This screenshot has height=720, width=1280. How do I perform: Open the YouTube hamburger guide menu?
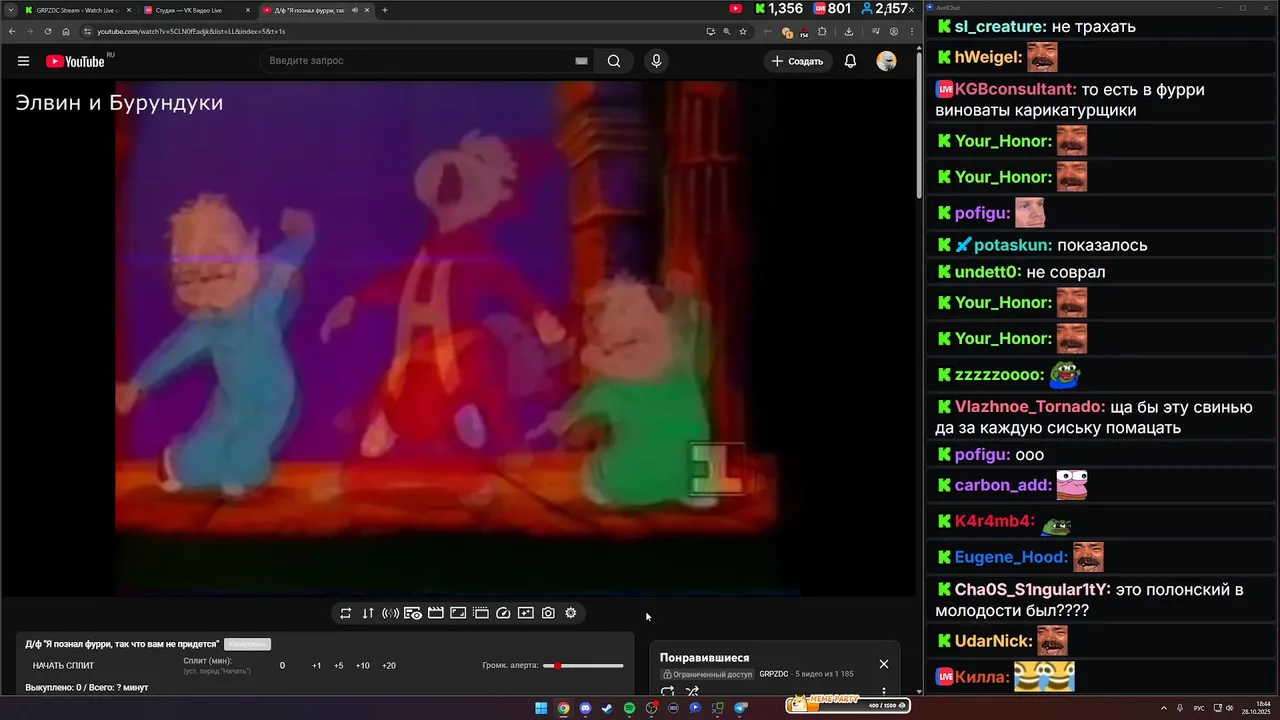pos(23,61)
